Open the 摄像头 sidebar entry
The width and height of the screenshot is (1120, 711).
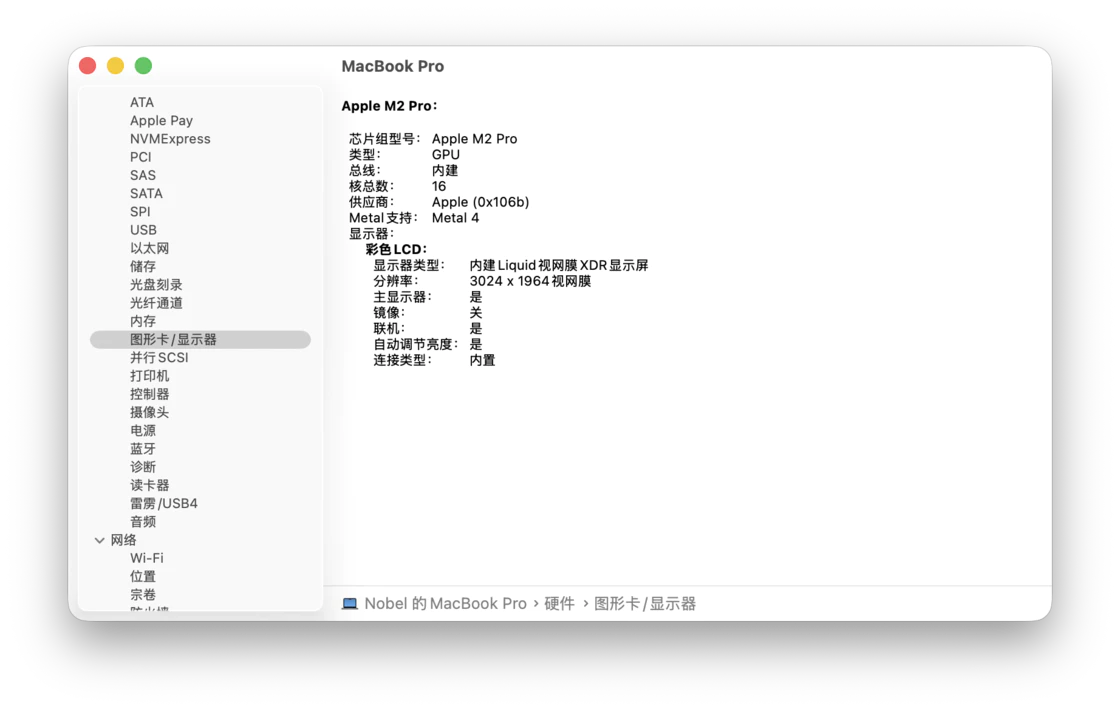pos(149,412)
